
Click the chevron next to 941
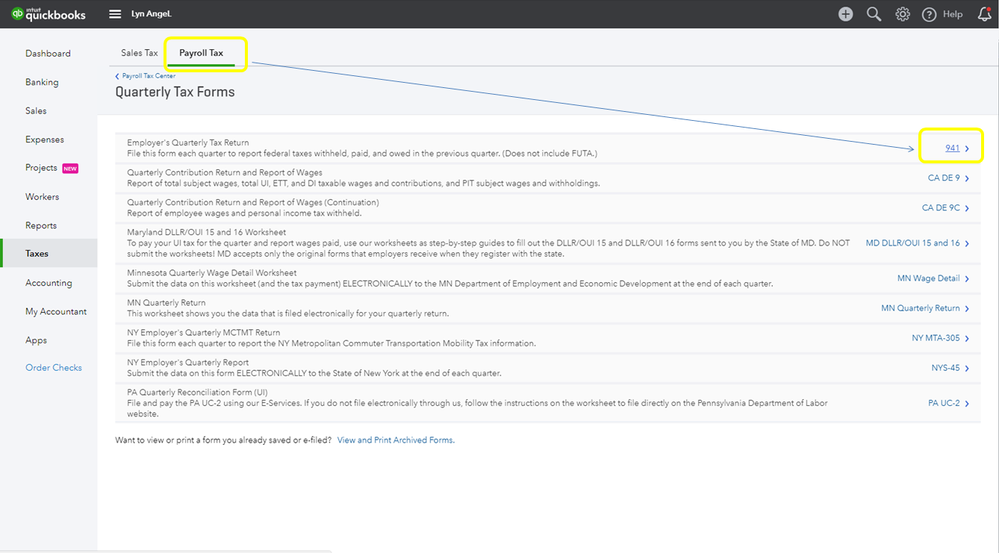coord(967,148)
